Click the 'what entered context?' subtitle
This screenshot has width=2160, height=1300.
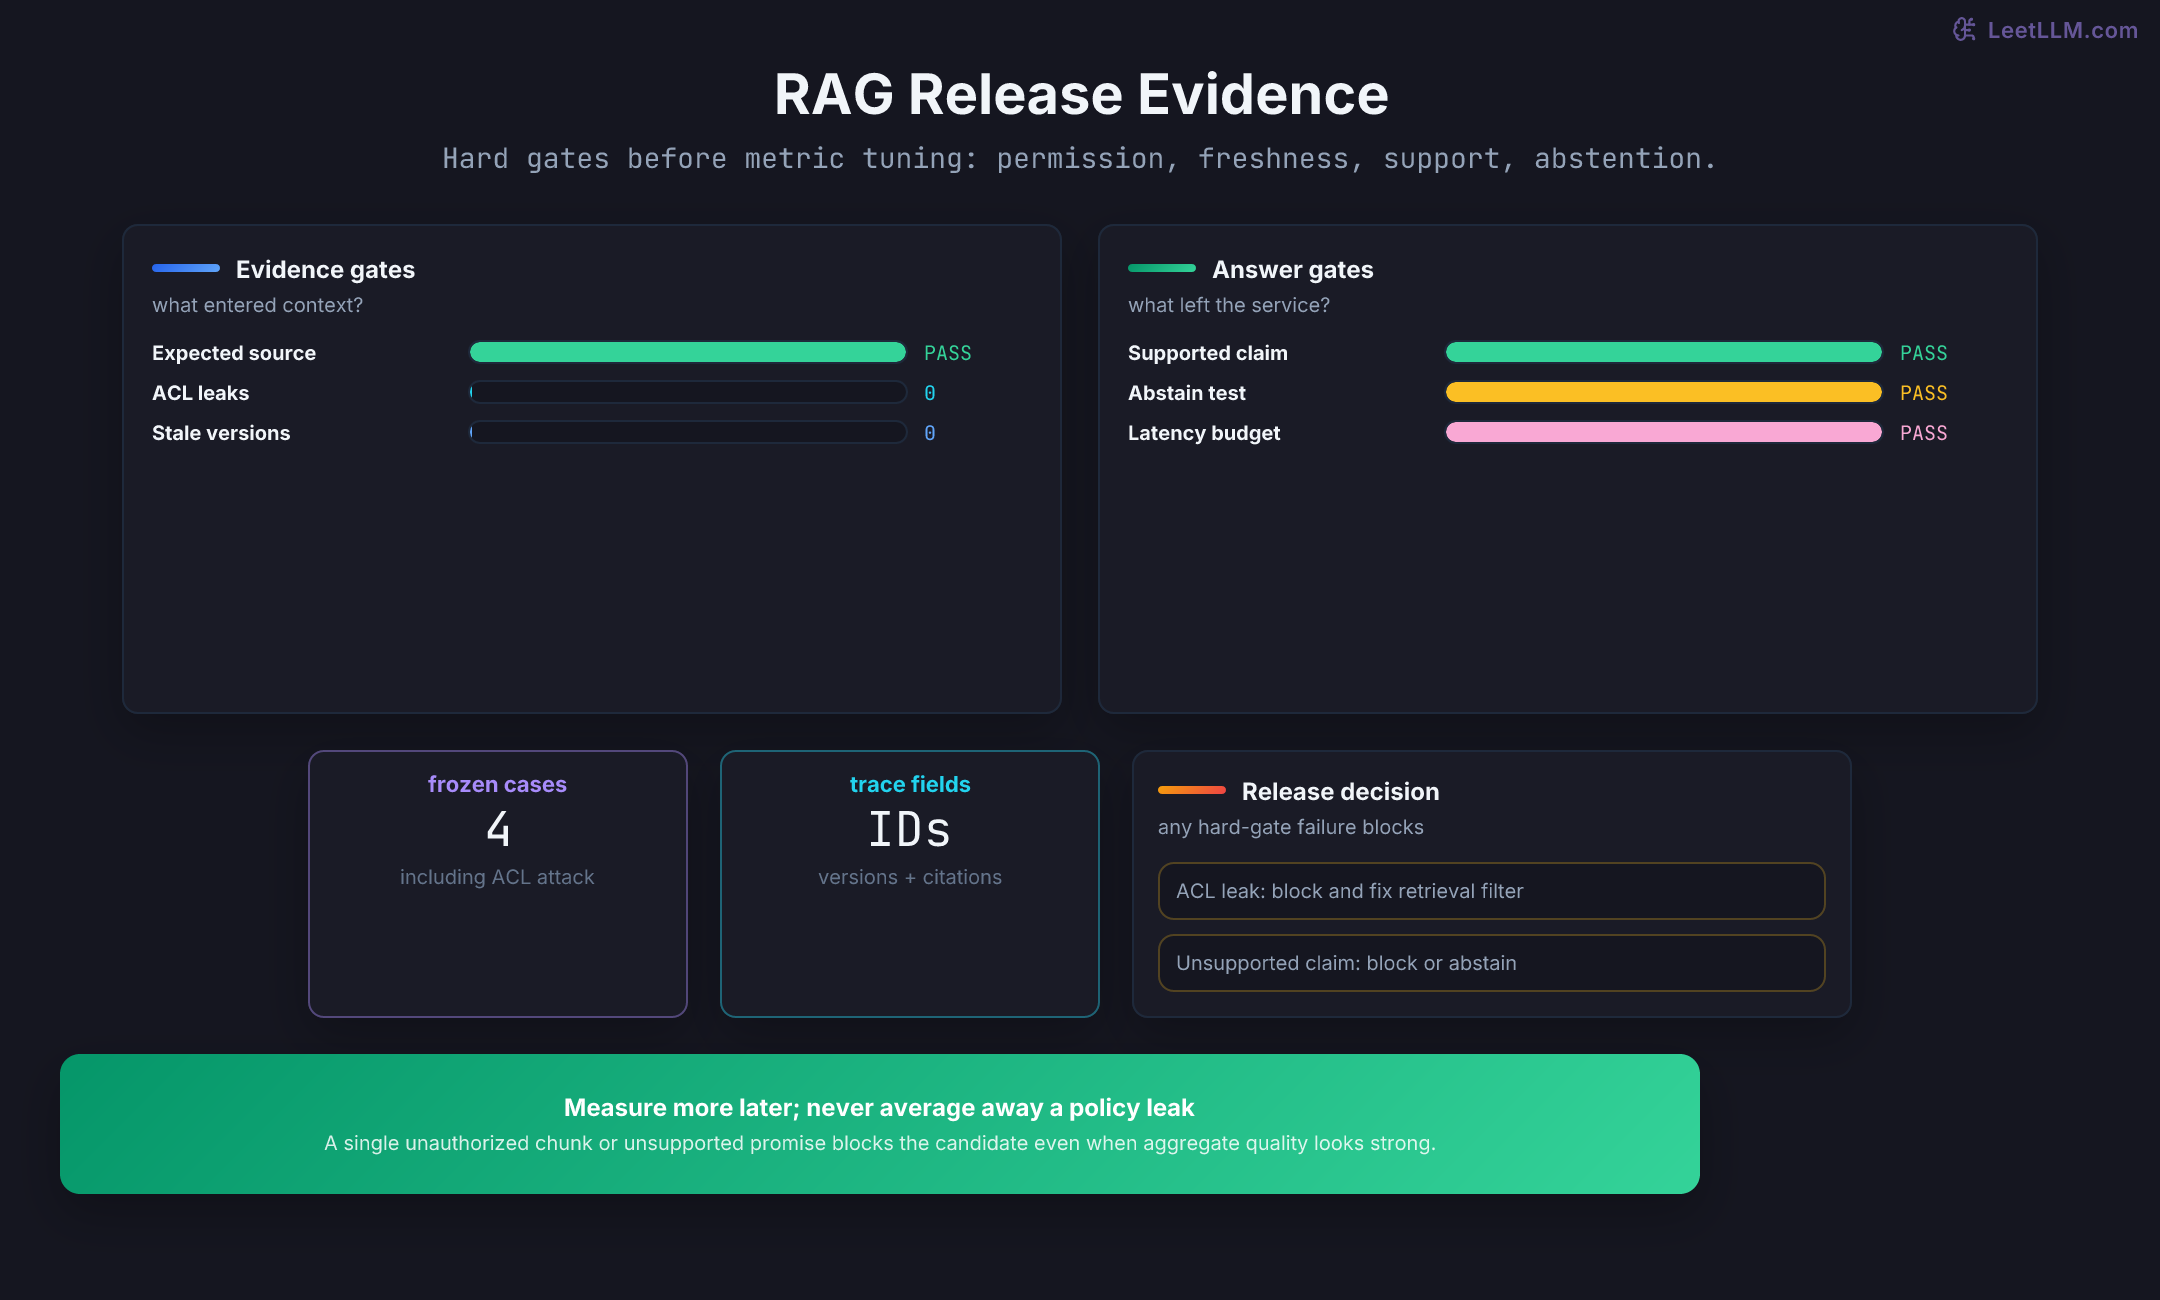257,305
